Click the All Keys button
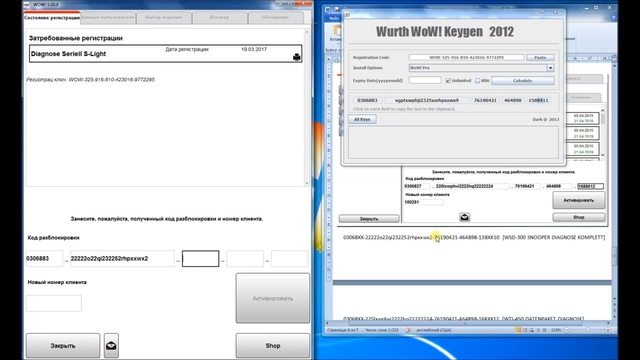 [362, 119]
